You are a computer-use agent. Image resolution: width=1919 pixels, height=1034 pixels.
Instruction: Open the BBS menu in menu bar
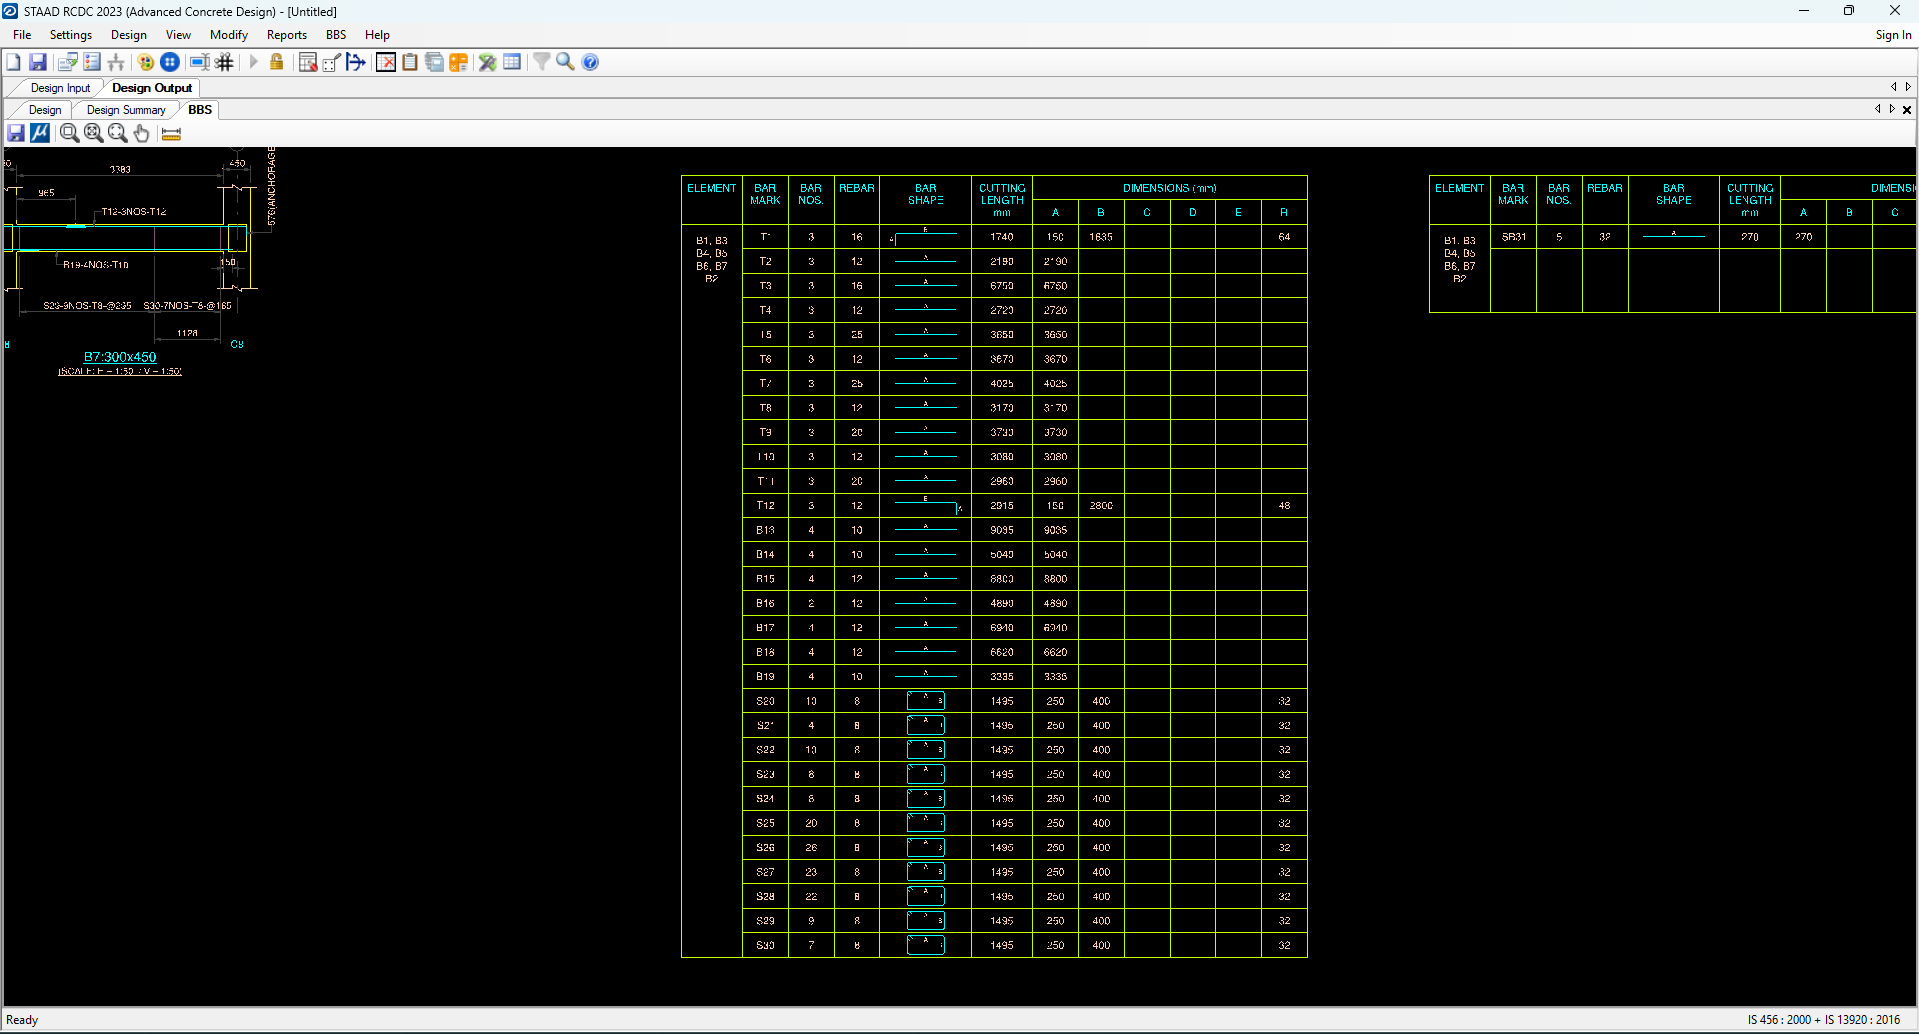coord(336,35)
